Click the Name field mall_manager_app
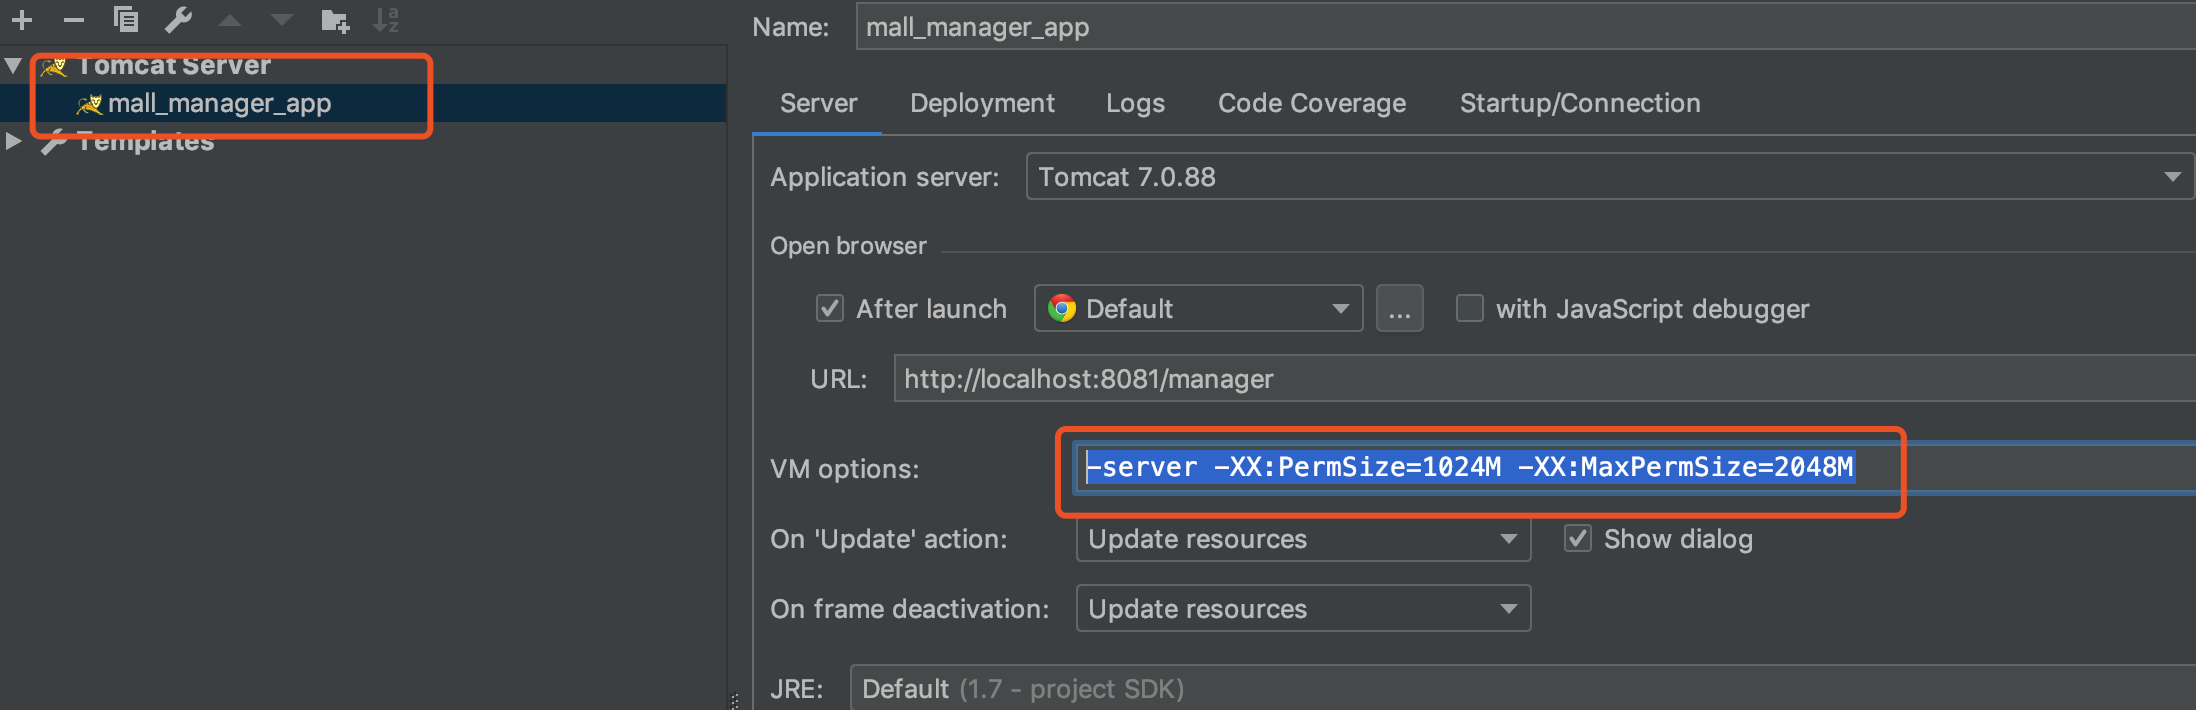The image size is (2196, 710). coord(1526,27)
